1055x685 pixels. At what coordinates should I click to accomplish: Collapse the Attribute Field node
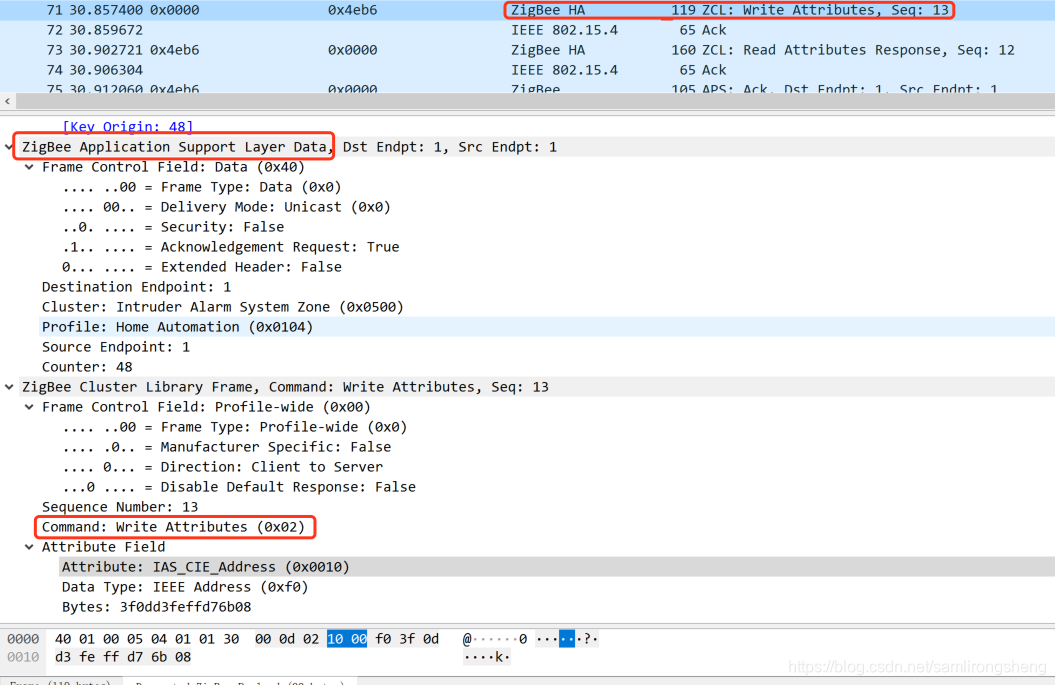pos(28,546)
